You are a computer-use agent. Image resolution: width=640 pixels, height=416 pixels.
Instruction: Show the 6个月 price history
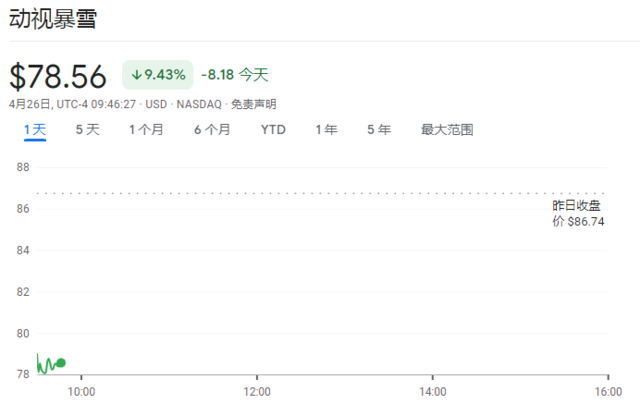coord(212,130)
